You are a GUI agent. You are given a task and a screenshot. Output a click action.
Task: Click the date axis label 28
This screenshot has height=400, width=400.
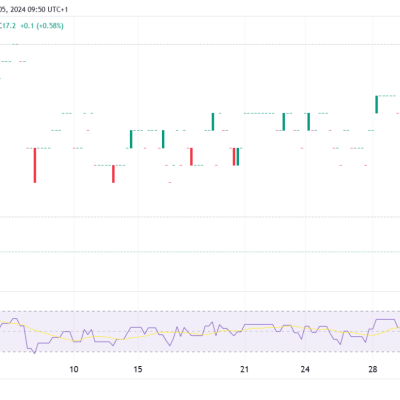tap(373, 369)
